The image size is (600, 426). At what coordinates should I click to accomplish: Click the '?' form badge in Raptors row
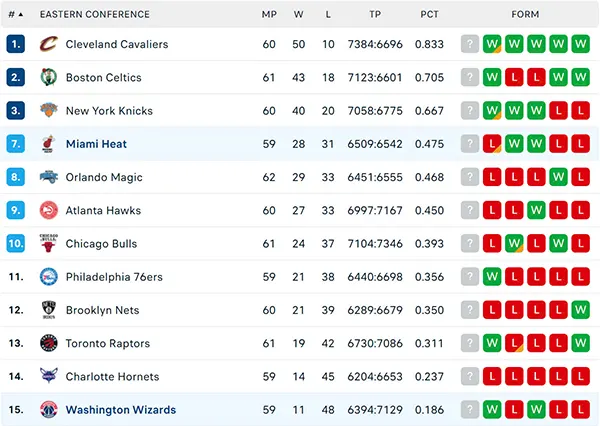point(470,343)
